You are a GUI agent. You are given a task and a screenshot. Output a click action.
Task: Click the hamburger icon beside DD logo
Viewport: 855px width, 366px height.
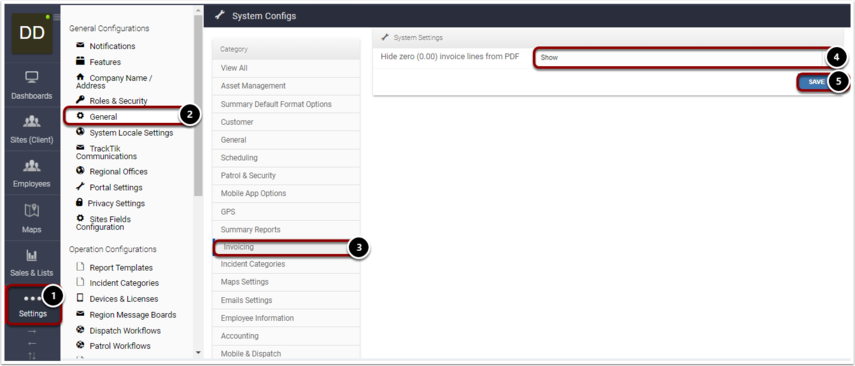57,17
